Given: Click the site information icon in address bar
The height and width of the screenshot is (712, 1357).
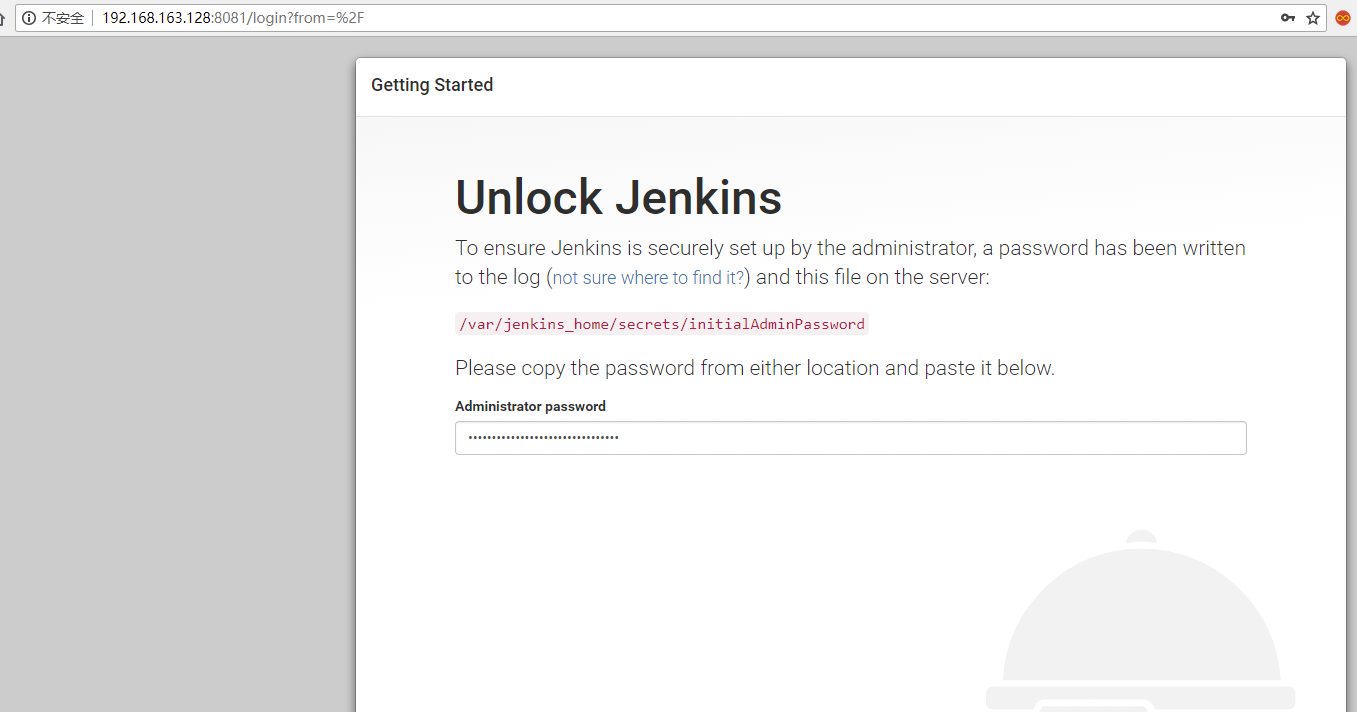Looking at the screenshot, I should 29,18.
